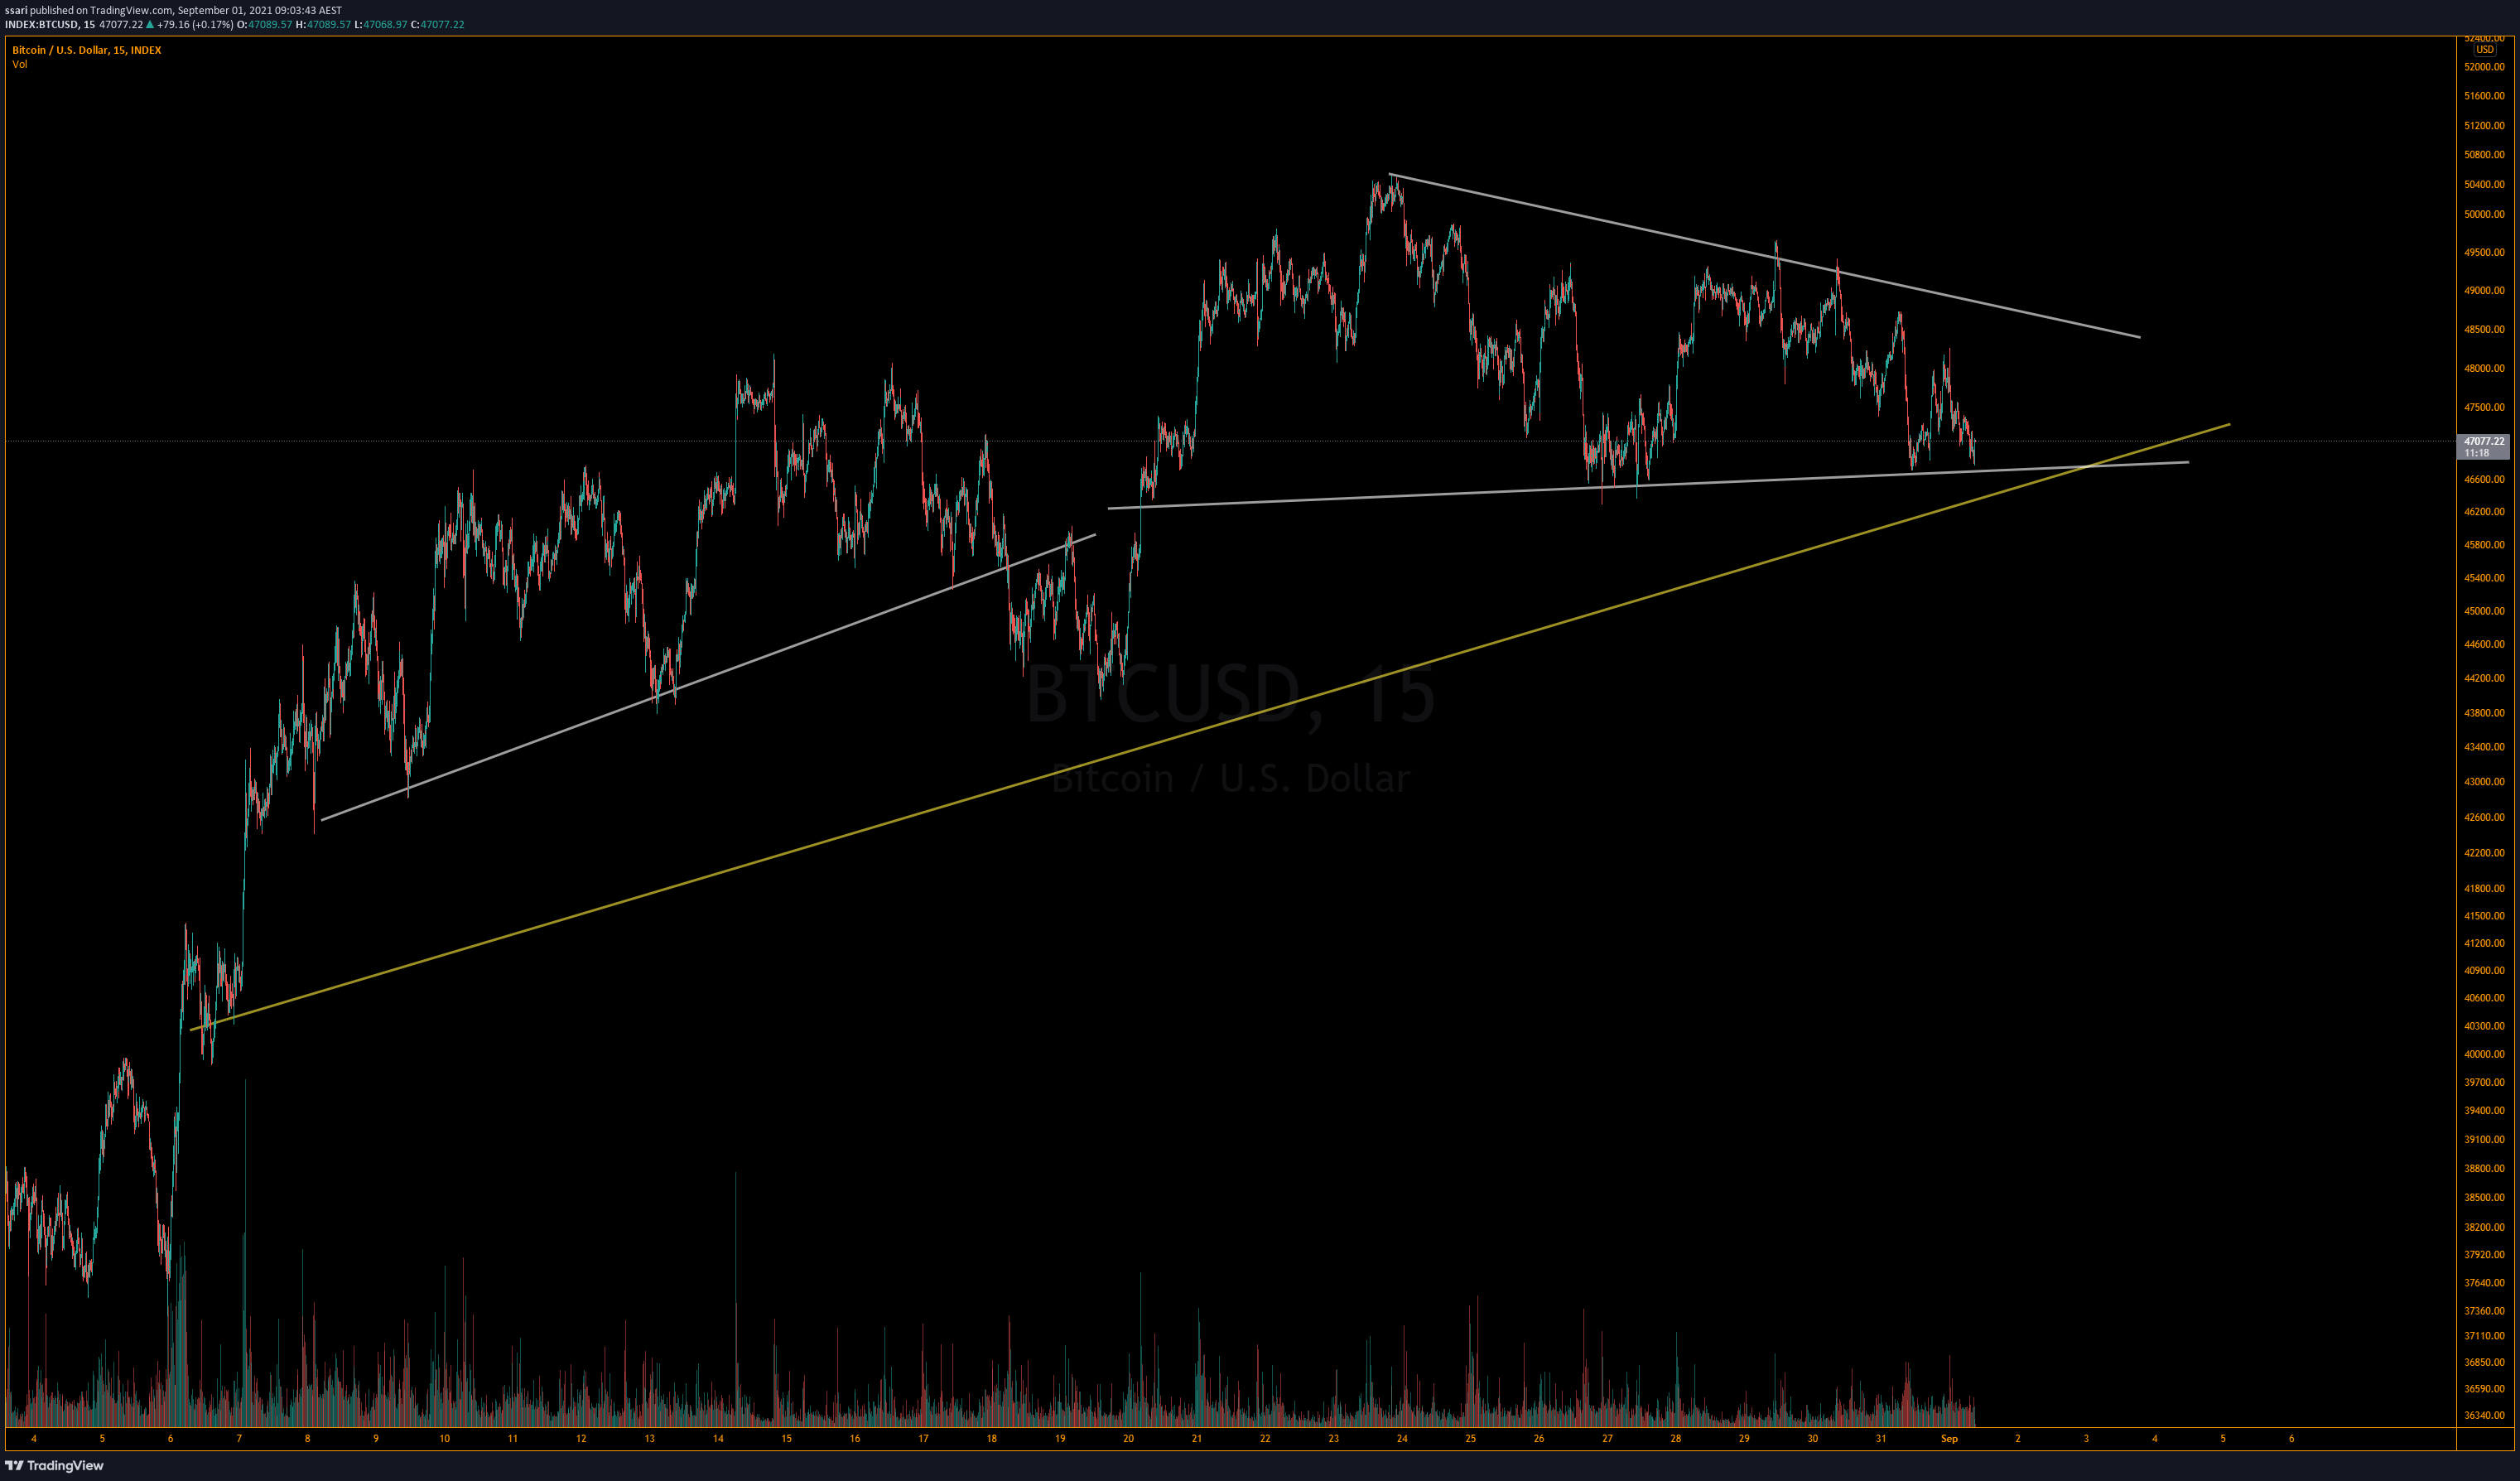Click the 49000.00 price axis label
This screenshot has width=2520, height=1481.
coord(2484,291)
